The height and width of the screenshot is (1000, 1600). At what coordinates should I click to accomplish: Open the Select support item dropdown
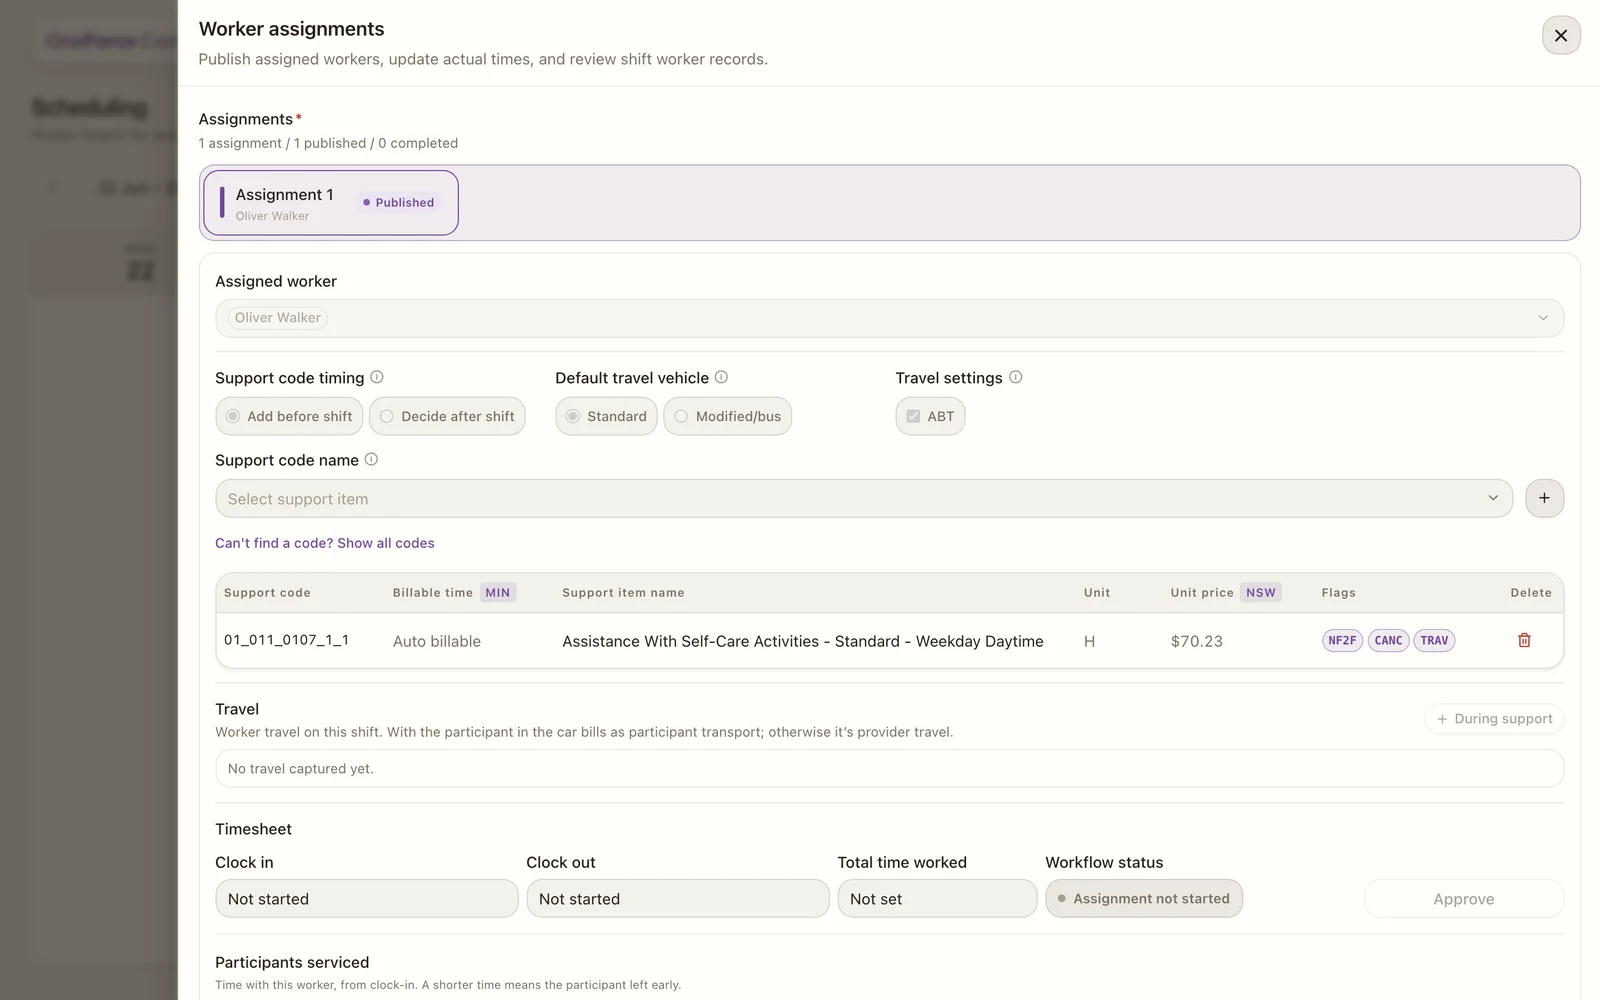tap(864, 498)
